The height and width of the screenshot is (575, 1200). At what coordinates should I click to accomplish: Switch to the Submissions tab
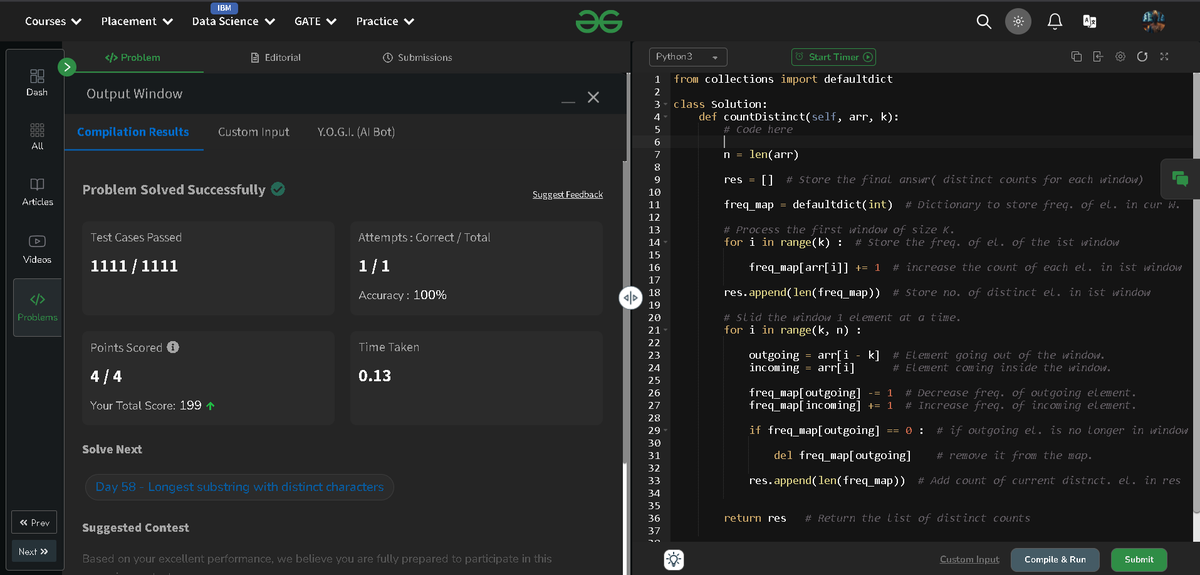click(x=417, y=57)
